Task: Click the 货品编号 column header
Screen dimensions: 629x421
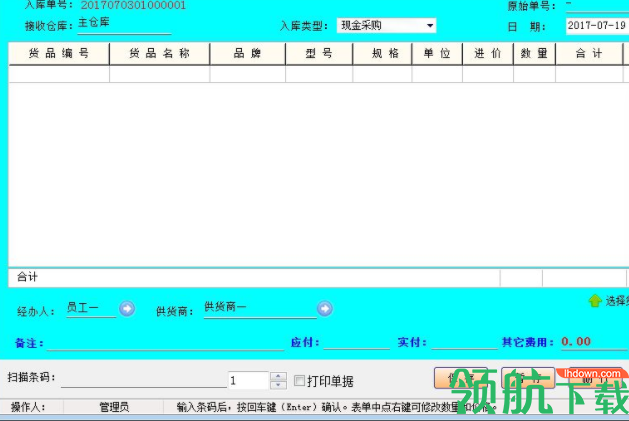Action: click(59, 53)
